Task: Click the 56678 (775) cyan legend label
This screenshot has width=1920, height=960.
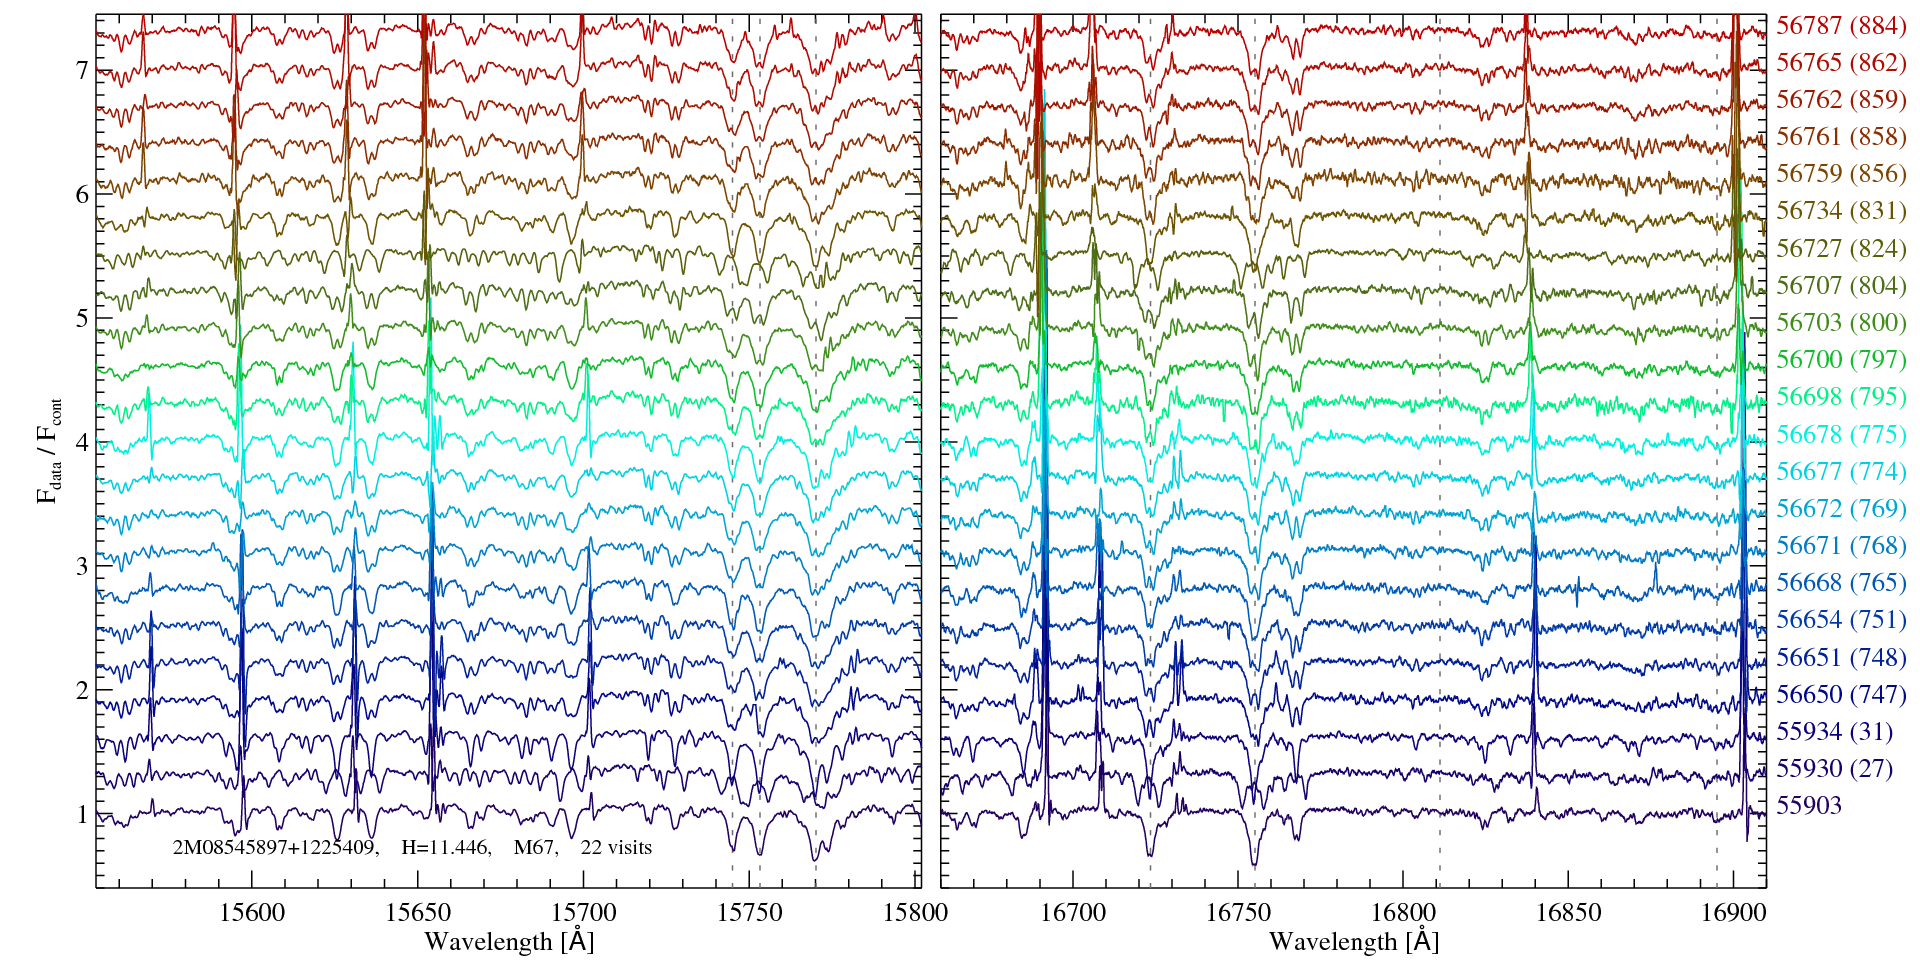Action: click(1840, 434)
